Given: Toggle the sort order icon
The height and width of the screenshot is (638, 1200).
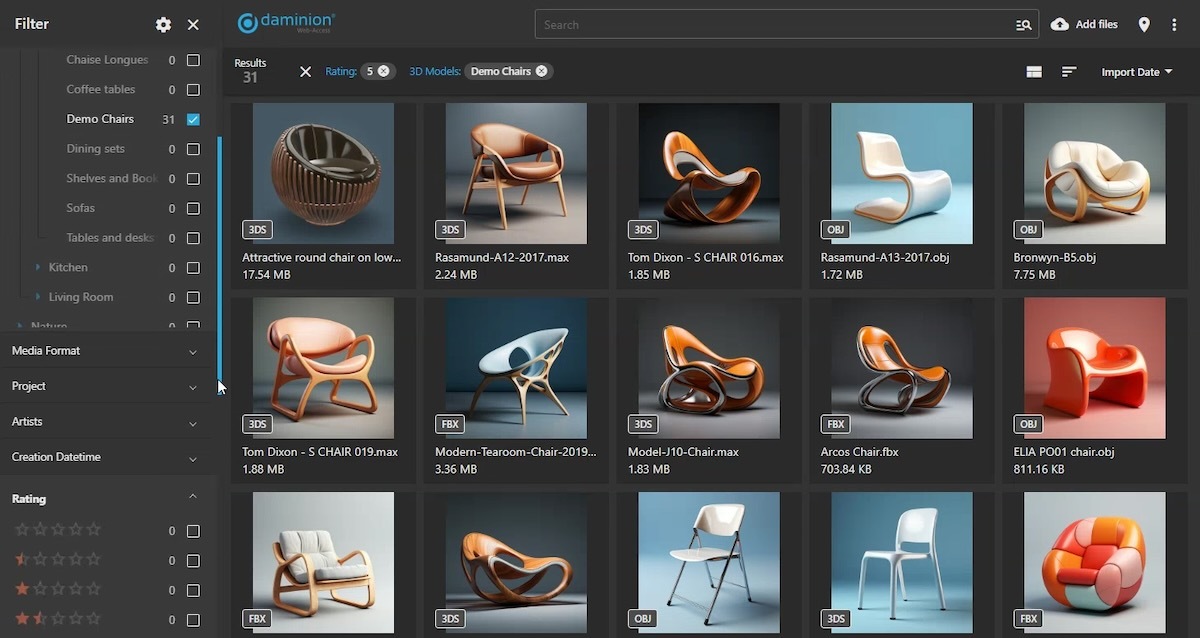Looking at the screenshot, I should pos(1069,72).
